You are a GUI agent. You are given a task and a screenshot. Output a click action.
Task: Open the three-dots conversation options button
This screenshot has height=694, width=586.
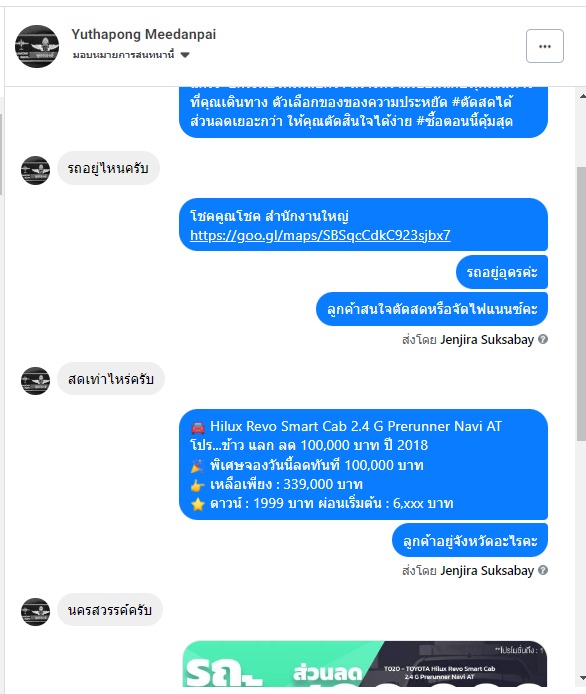tap(544, 46)
